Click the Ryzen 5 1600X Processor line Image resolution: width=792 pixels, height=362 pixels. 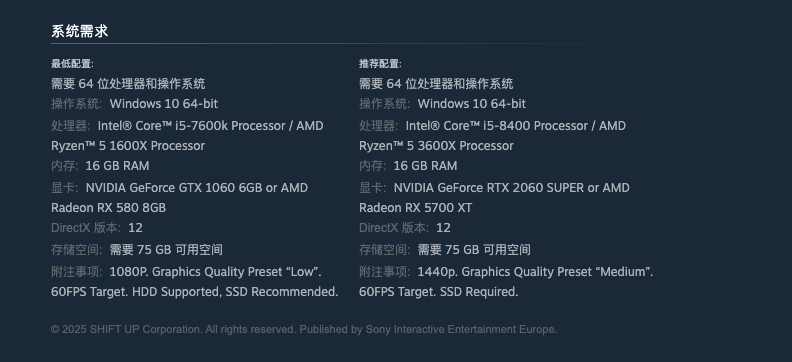[128, 146]
